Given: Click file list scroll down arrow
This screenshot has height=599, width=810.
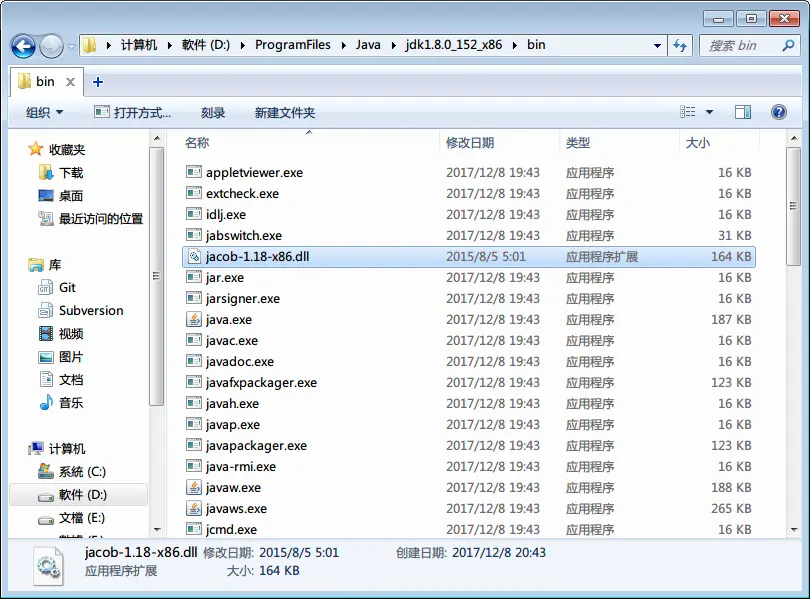Looking at the screenshot, I should tap(793, 529).
